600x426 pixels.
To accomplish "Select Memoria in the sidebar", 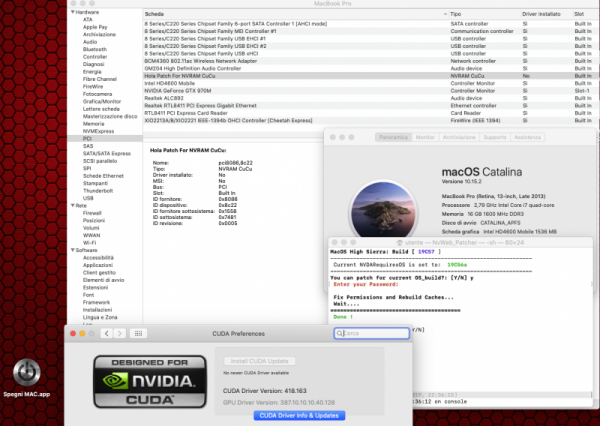I will coord(93,124).
